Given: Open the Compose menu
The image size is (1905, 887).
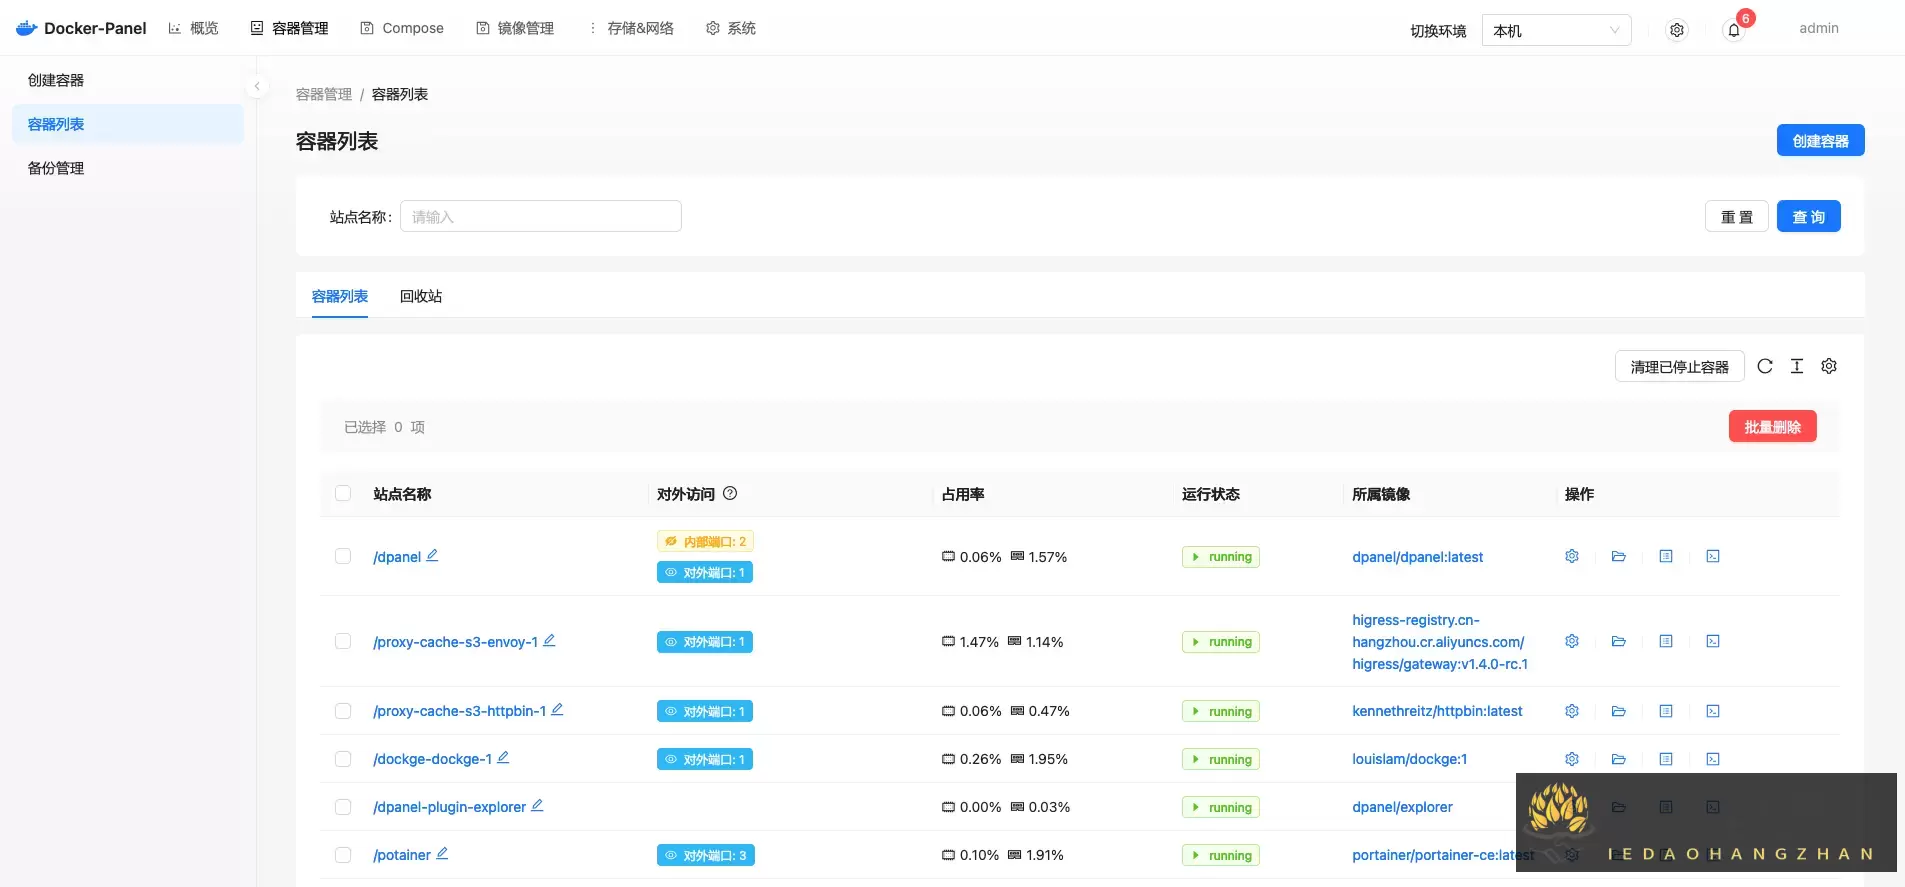Looking at the screenshot, I should coord(402,28).
